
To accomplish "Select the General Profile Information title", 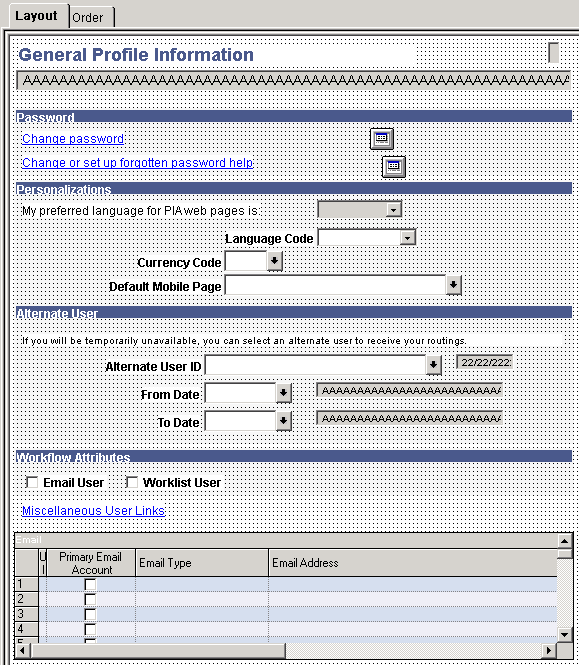I will (x=136, y=55).
